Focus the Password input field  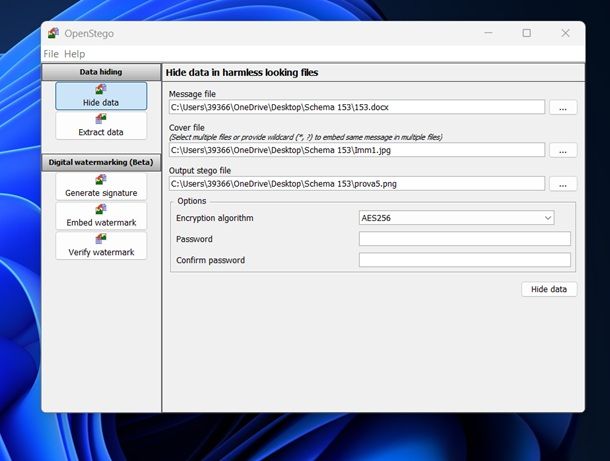tap(465, 239)
